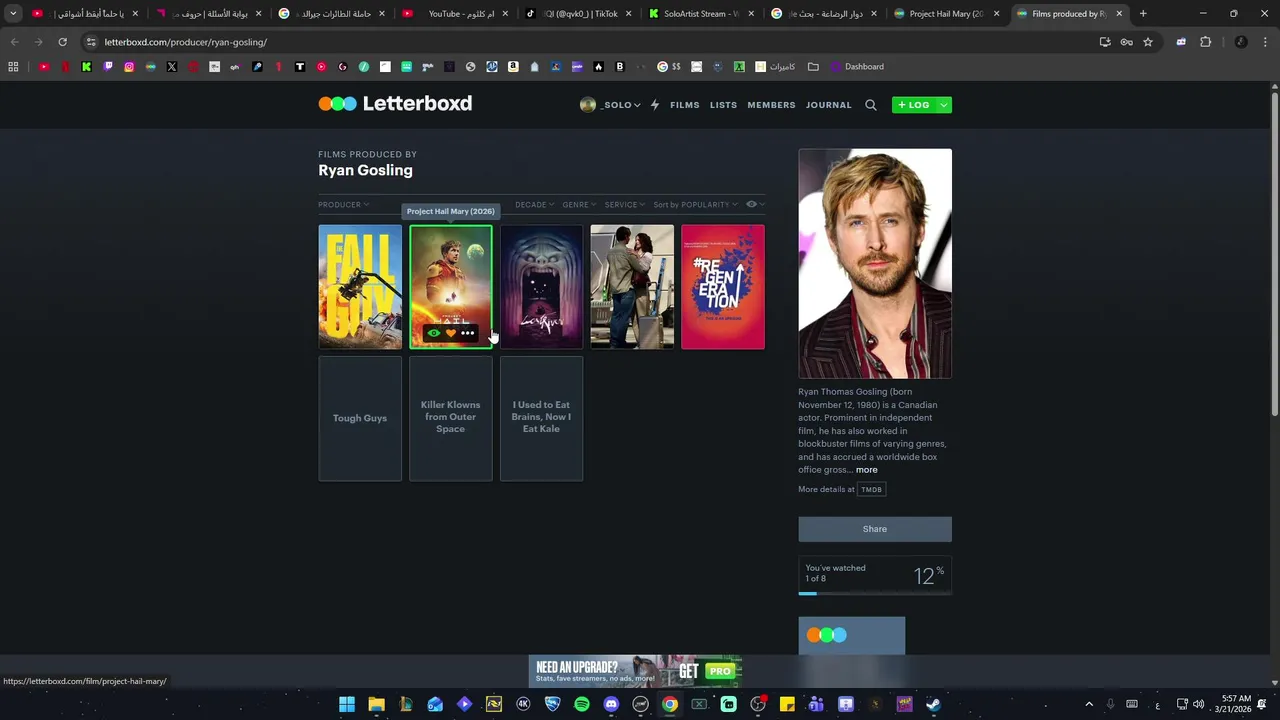1280x720 pixels.
Task: Open I Used to Eat Brains tile
Action: [x=541, y=418]
